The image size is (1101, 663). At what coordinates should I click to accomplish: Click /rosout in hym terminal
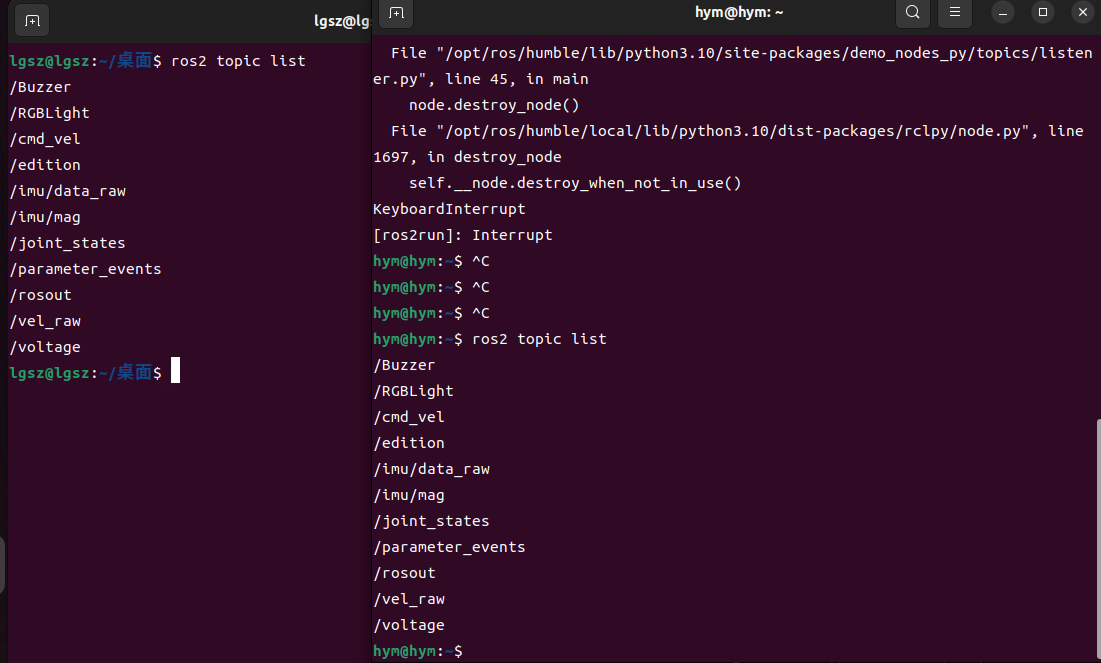[404, 573]
